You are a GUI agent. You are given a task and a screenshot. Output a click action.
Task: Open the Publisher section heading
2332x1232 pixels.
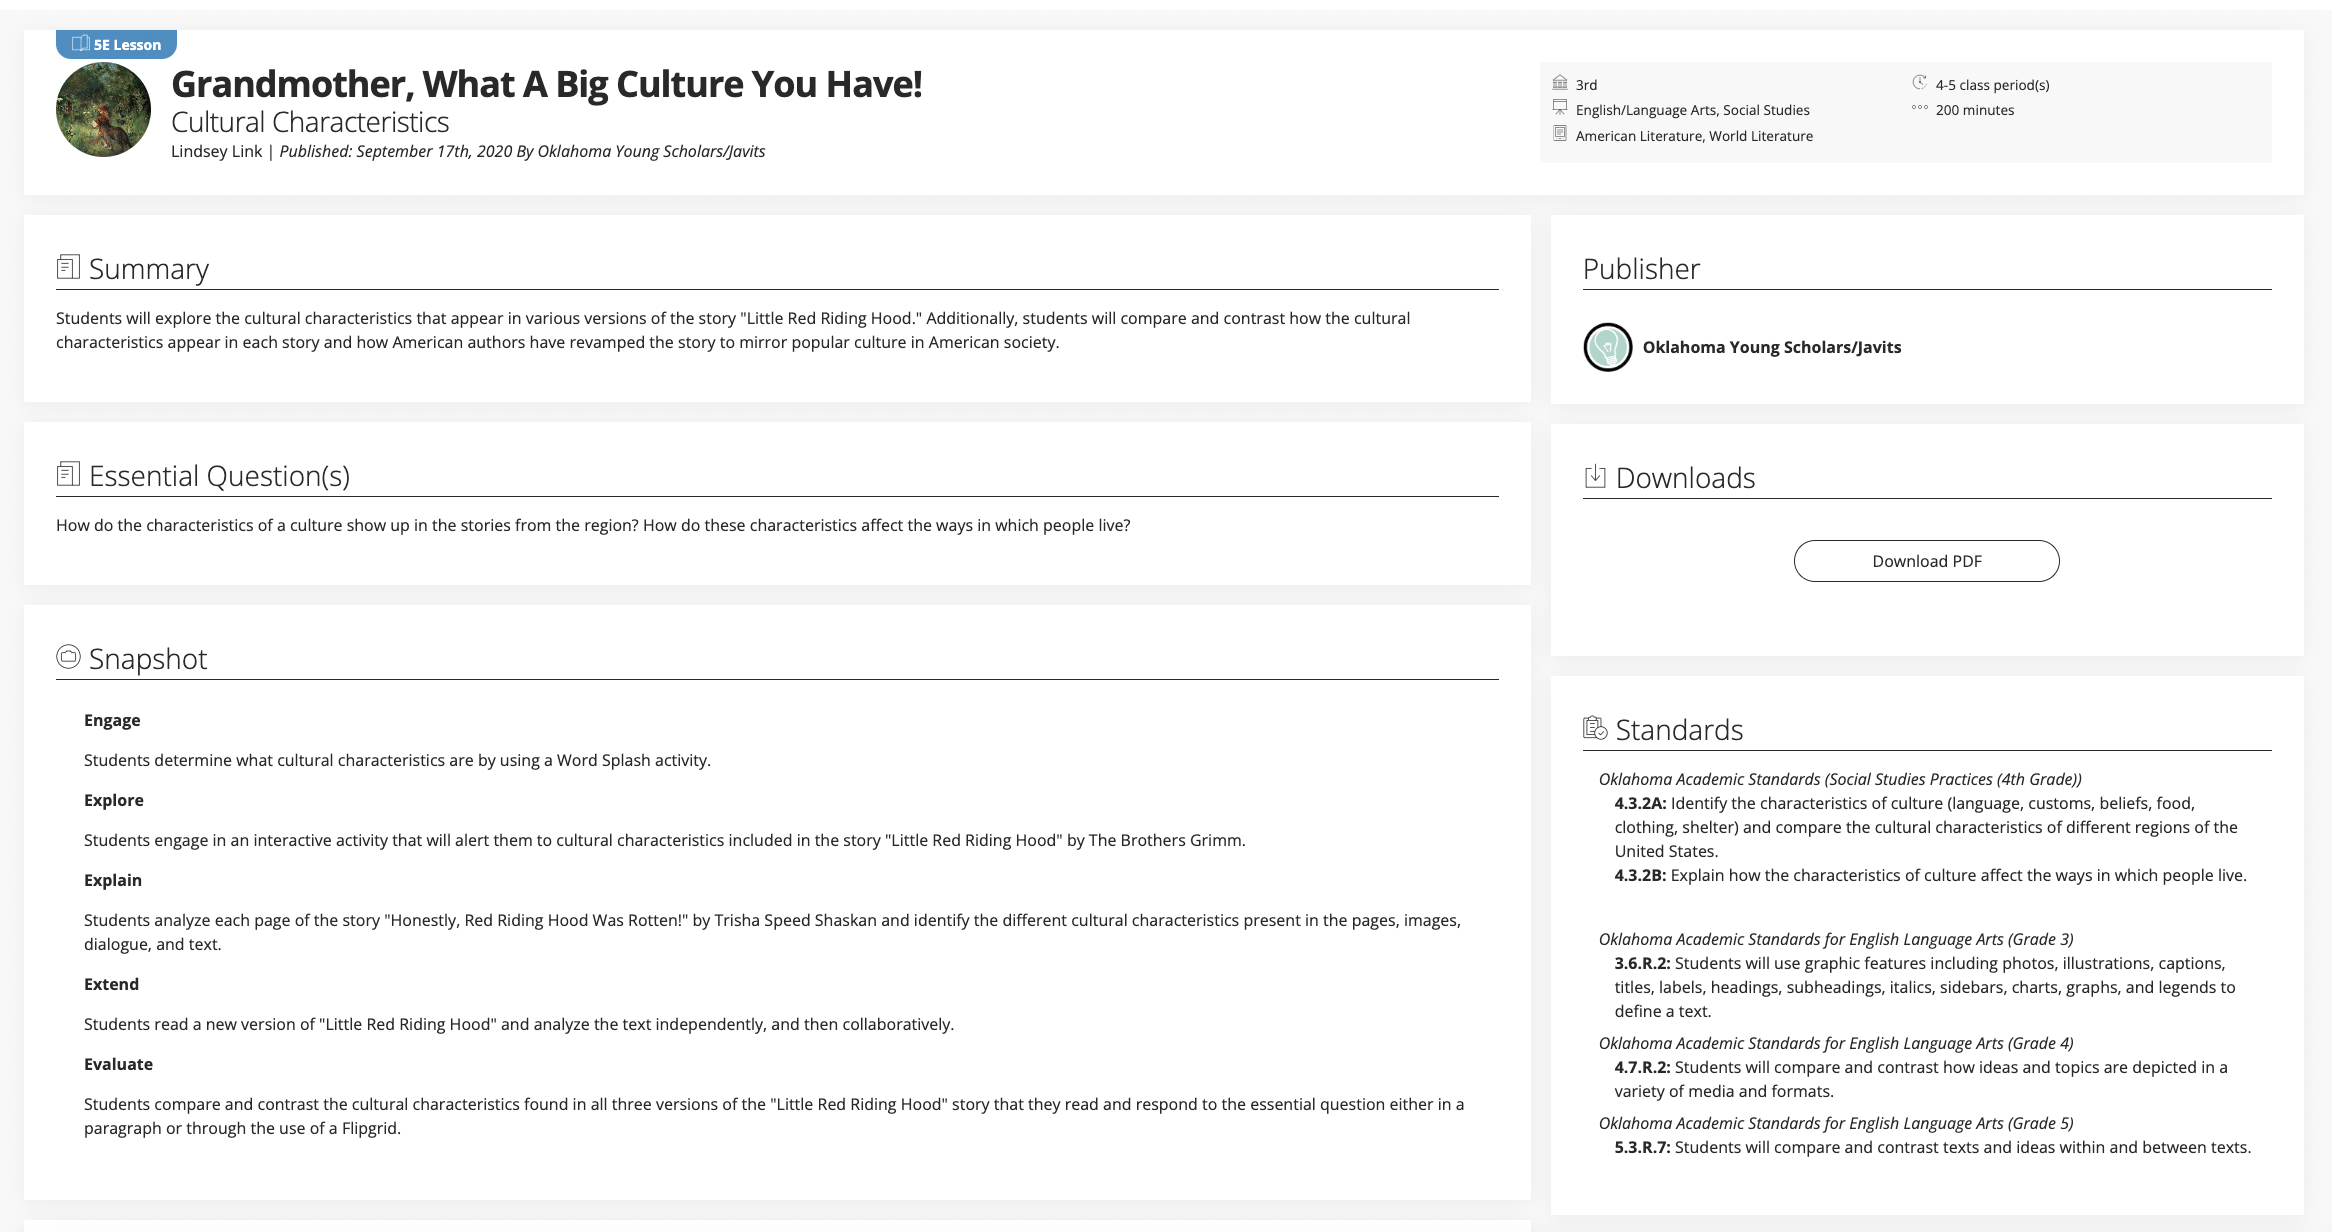[1641, 268]
